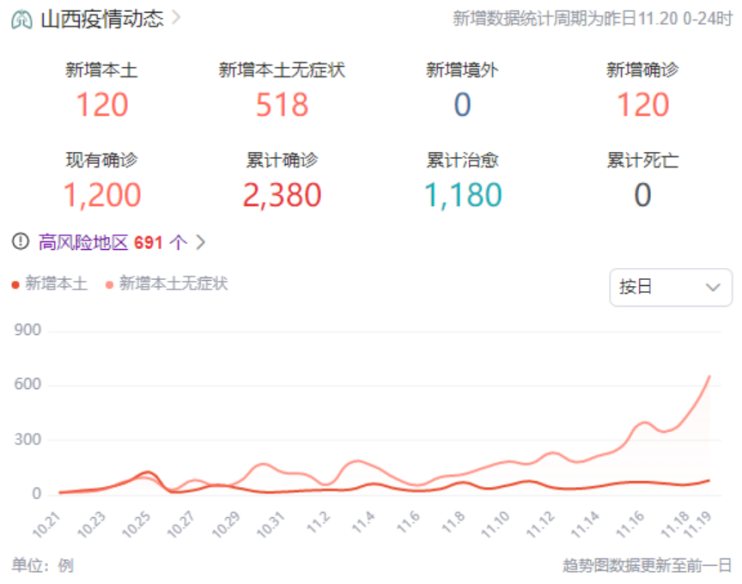Screen dimensions: 742x584
Task: Click the 11.16 date on chart axis
Action: coord(630,524)
